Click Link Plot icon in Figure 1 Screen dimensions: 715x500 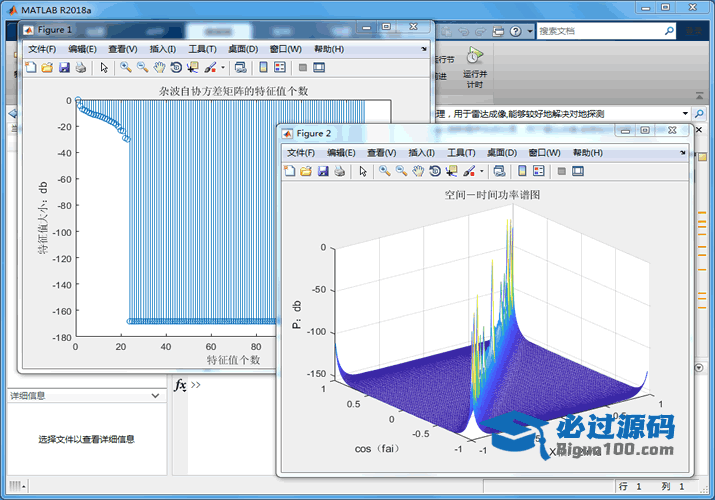[x=240, y=67]
